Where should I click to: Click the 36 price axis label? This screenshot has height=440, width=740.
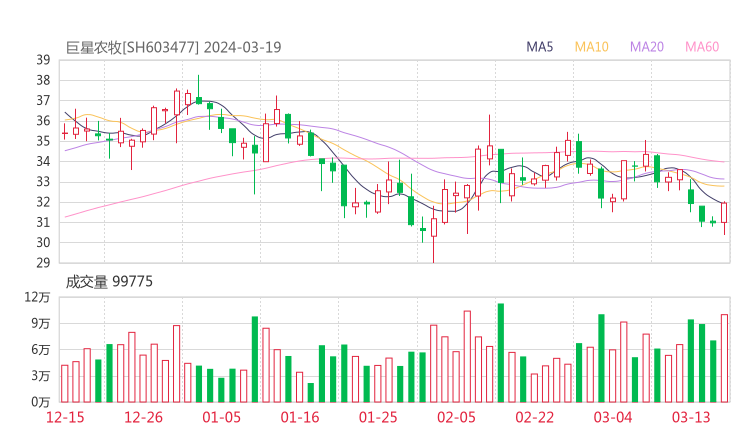43,121
